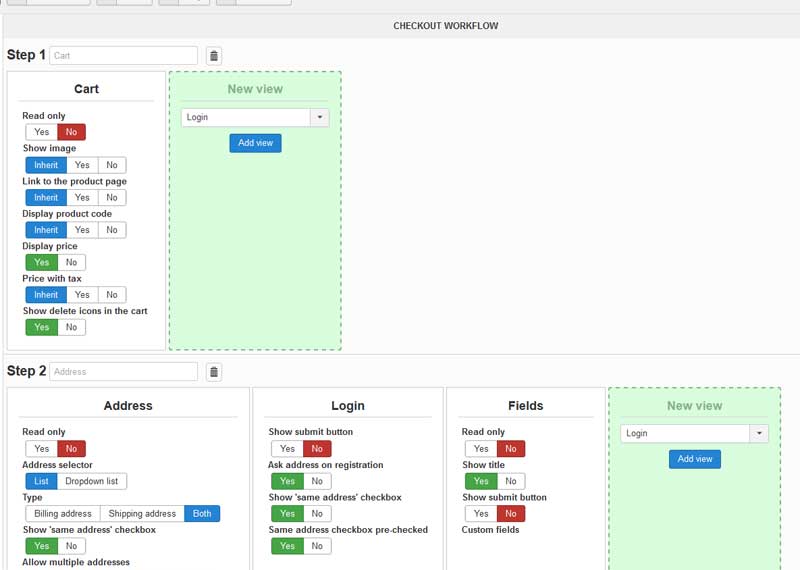The width and height of the screenshot is (800, 570).
Task: Choose Yes for Link to the product page
Action: (82, 197)
